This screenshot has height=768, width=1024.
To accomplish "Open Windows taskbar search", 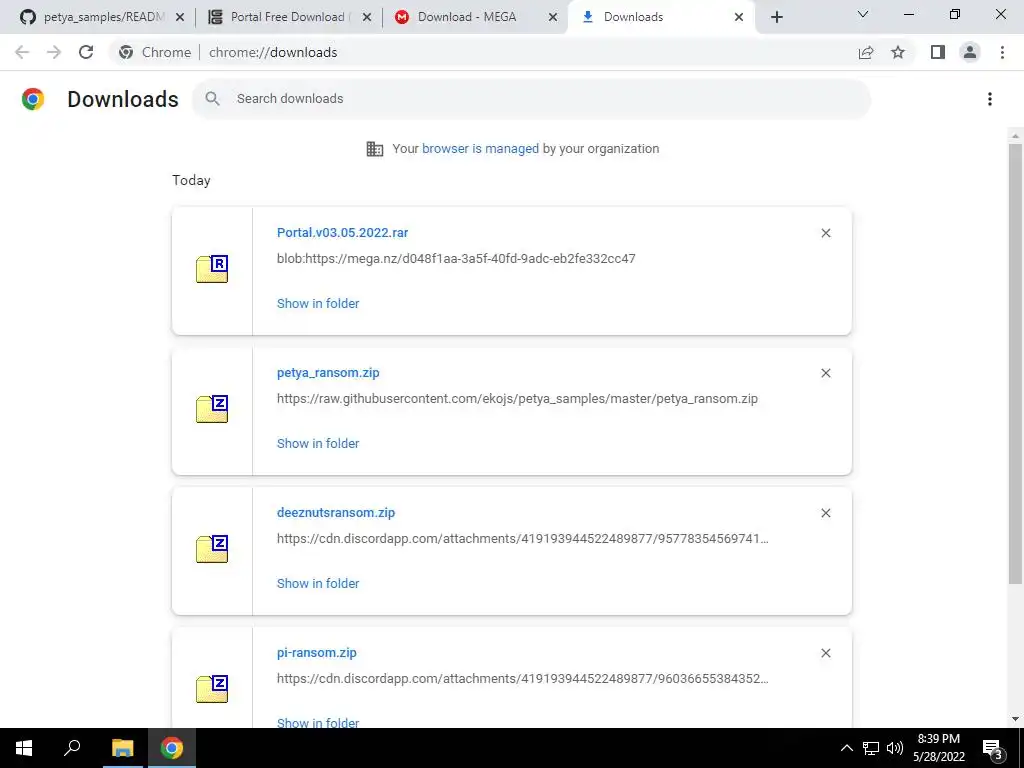I will coord(72,748).
